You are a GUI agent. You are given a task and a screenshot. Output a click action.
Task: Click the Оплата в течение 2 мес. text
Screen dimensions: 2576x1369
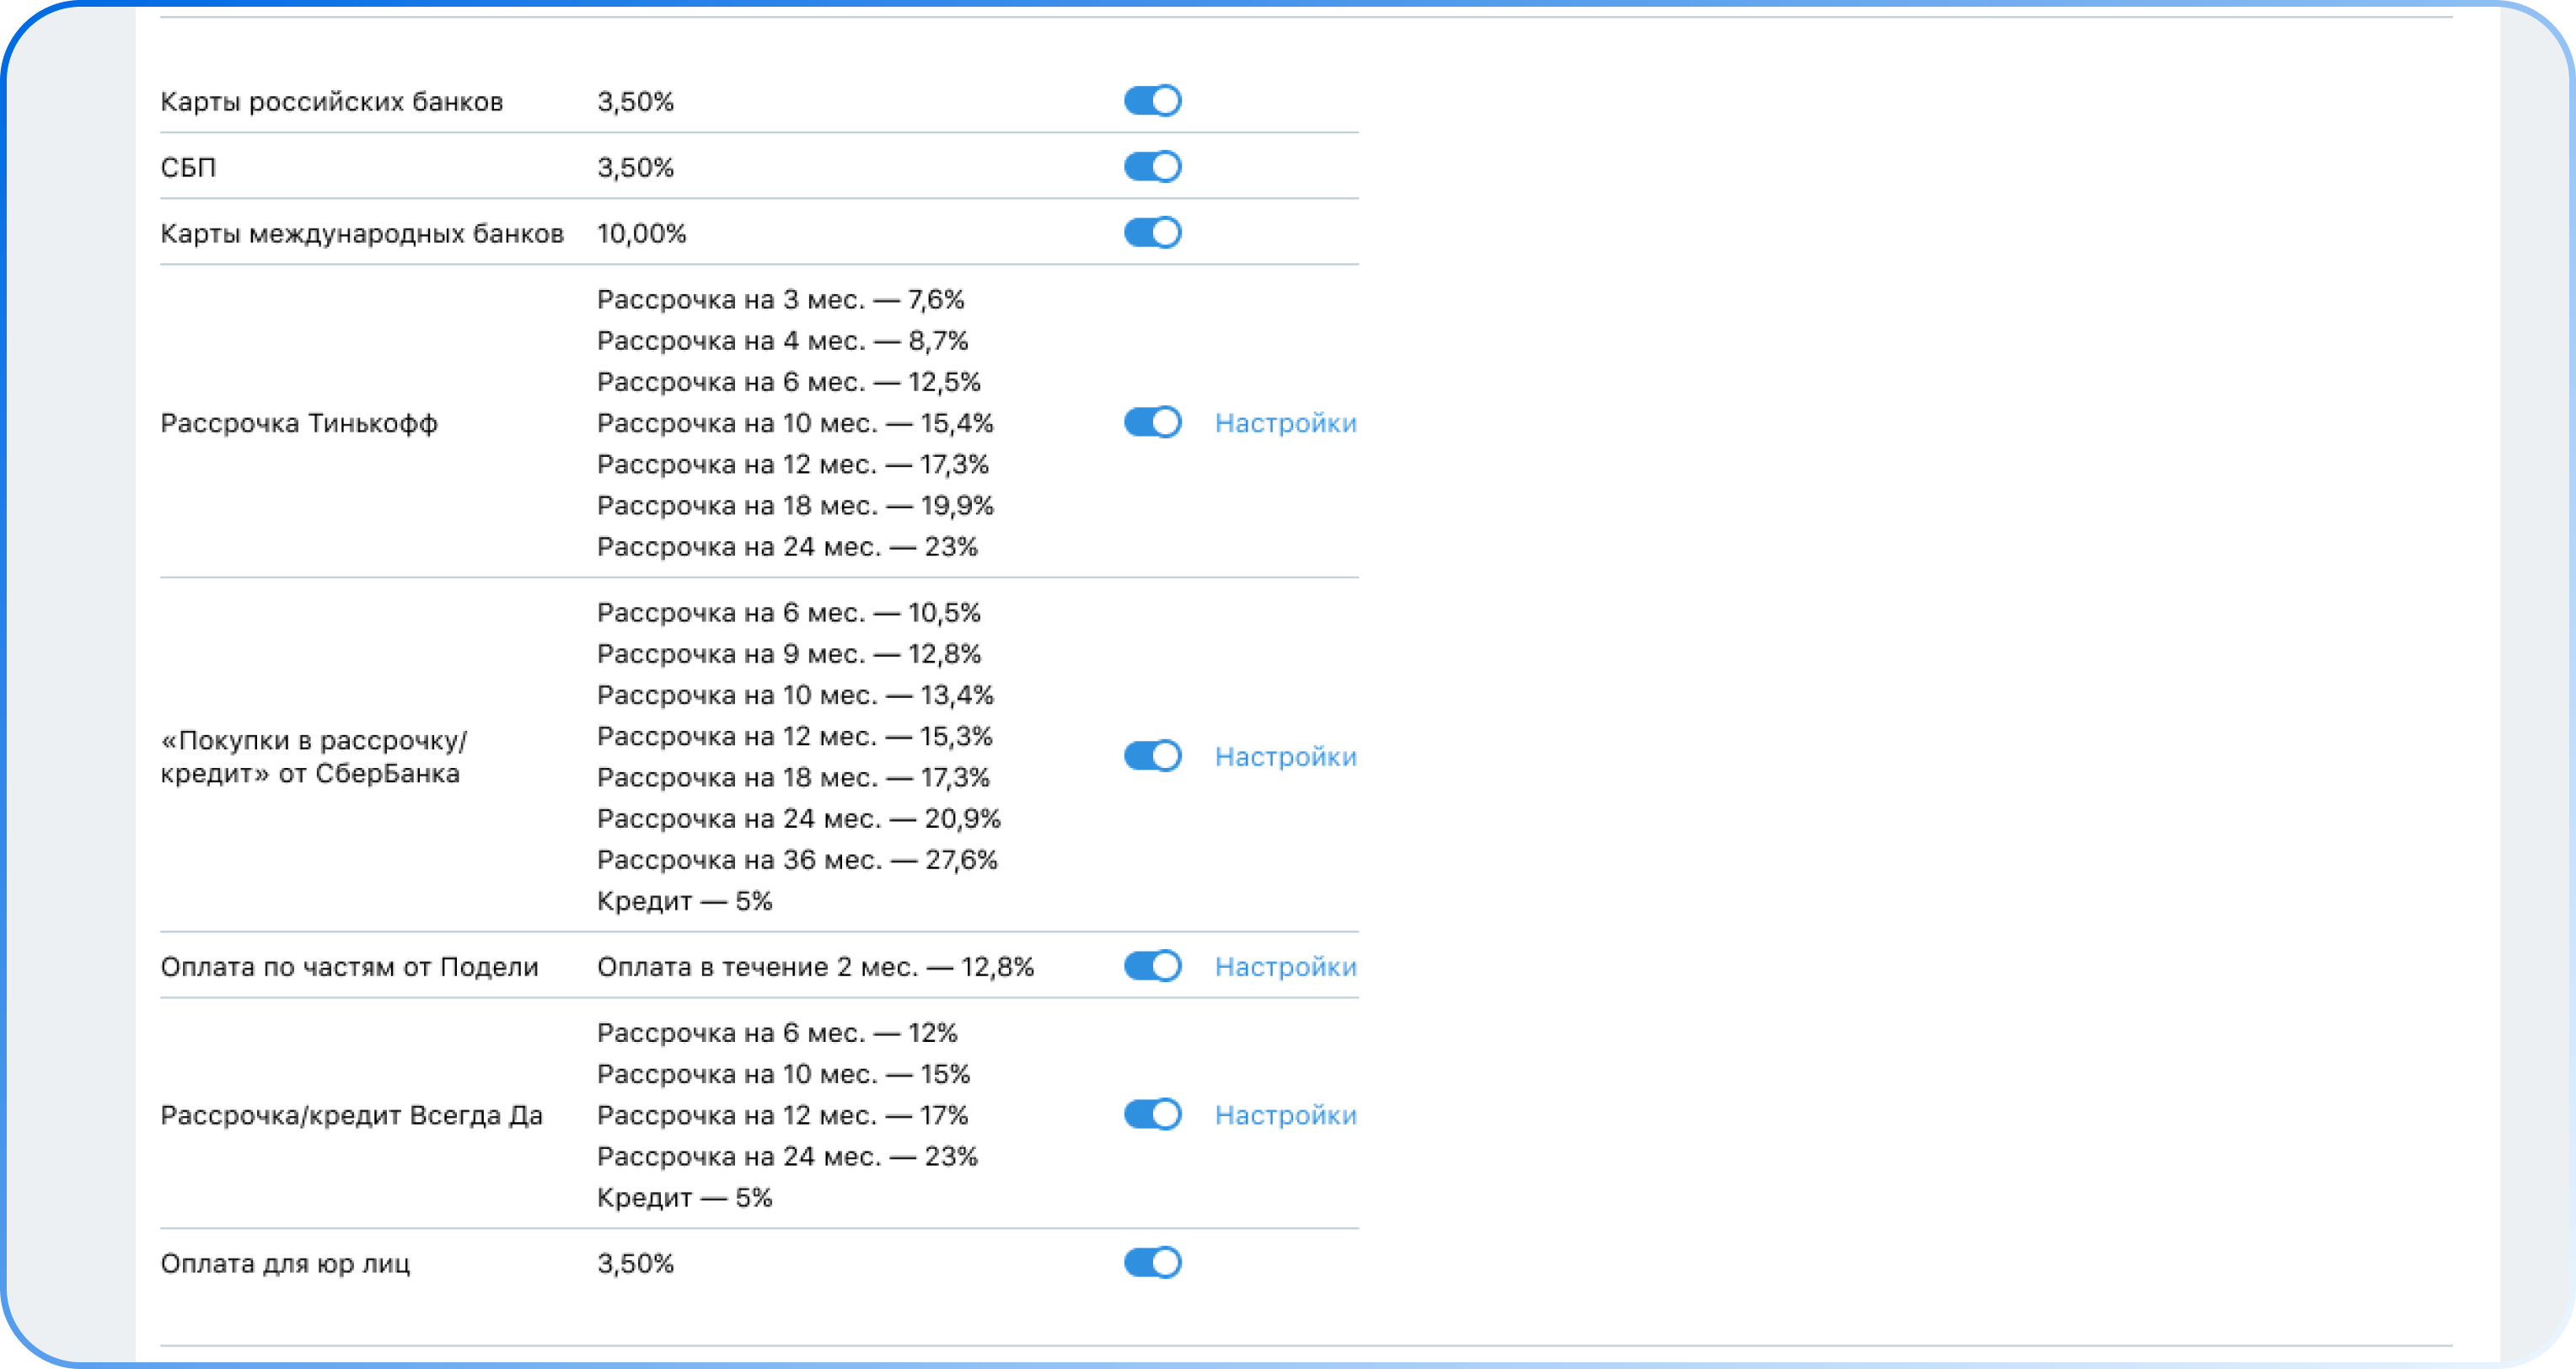[815, 967]
